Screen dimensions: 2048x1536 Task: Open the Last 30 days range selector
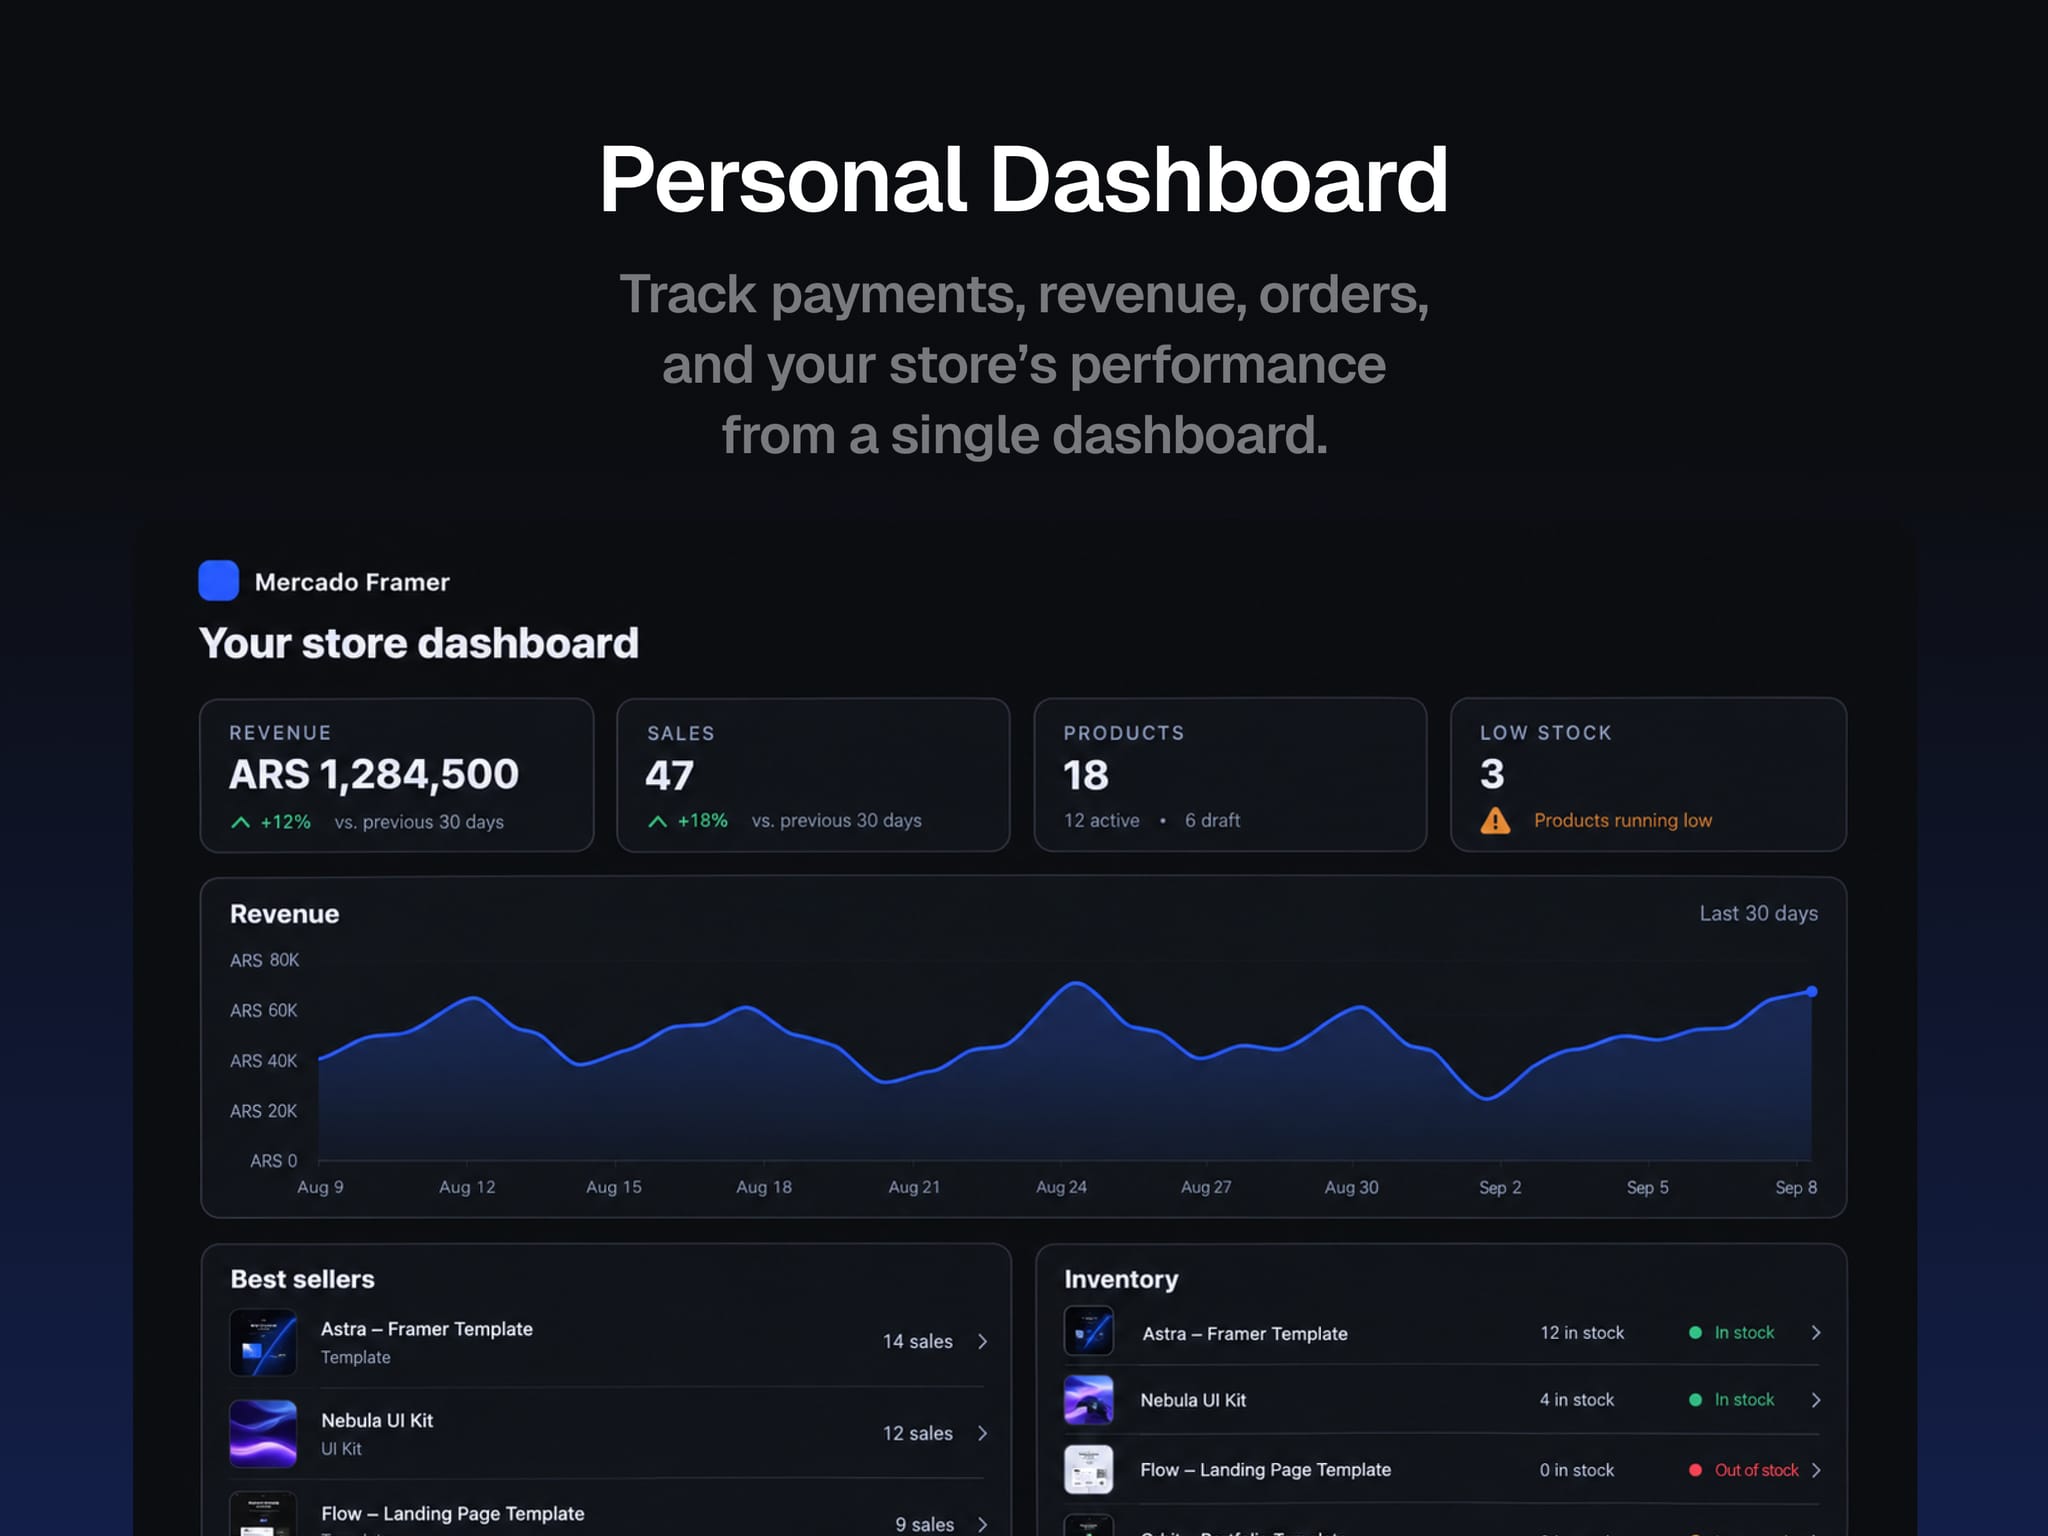click(x=1758, y=913)
